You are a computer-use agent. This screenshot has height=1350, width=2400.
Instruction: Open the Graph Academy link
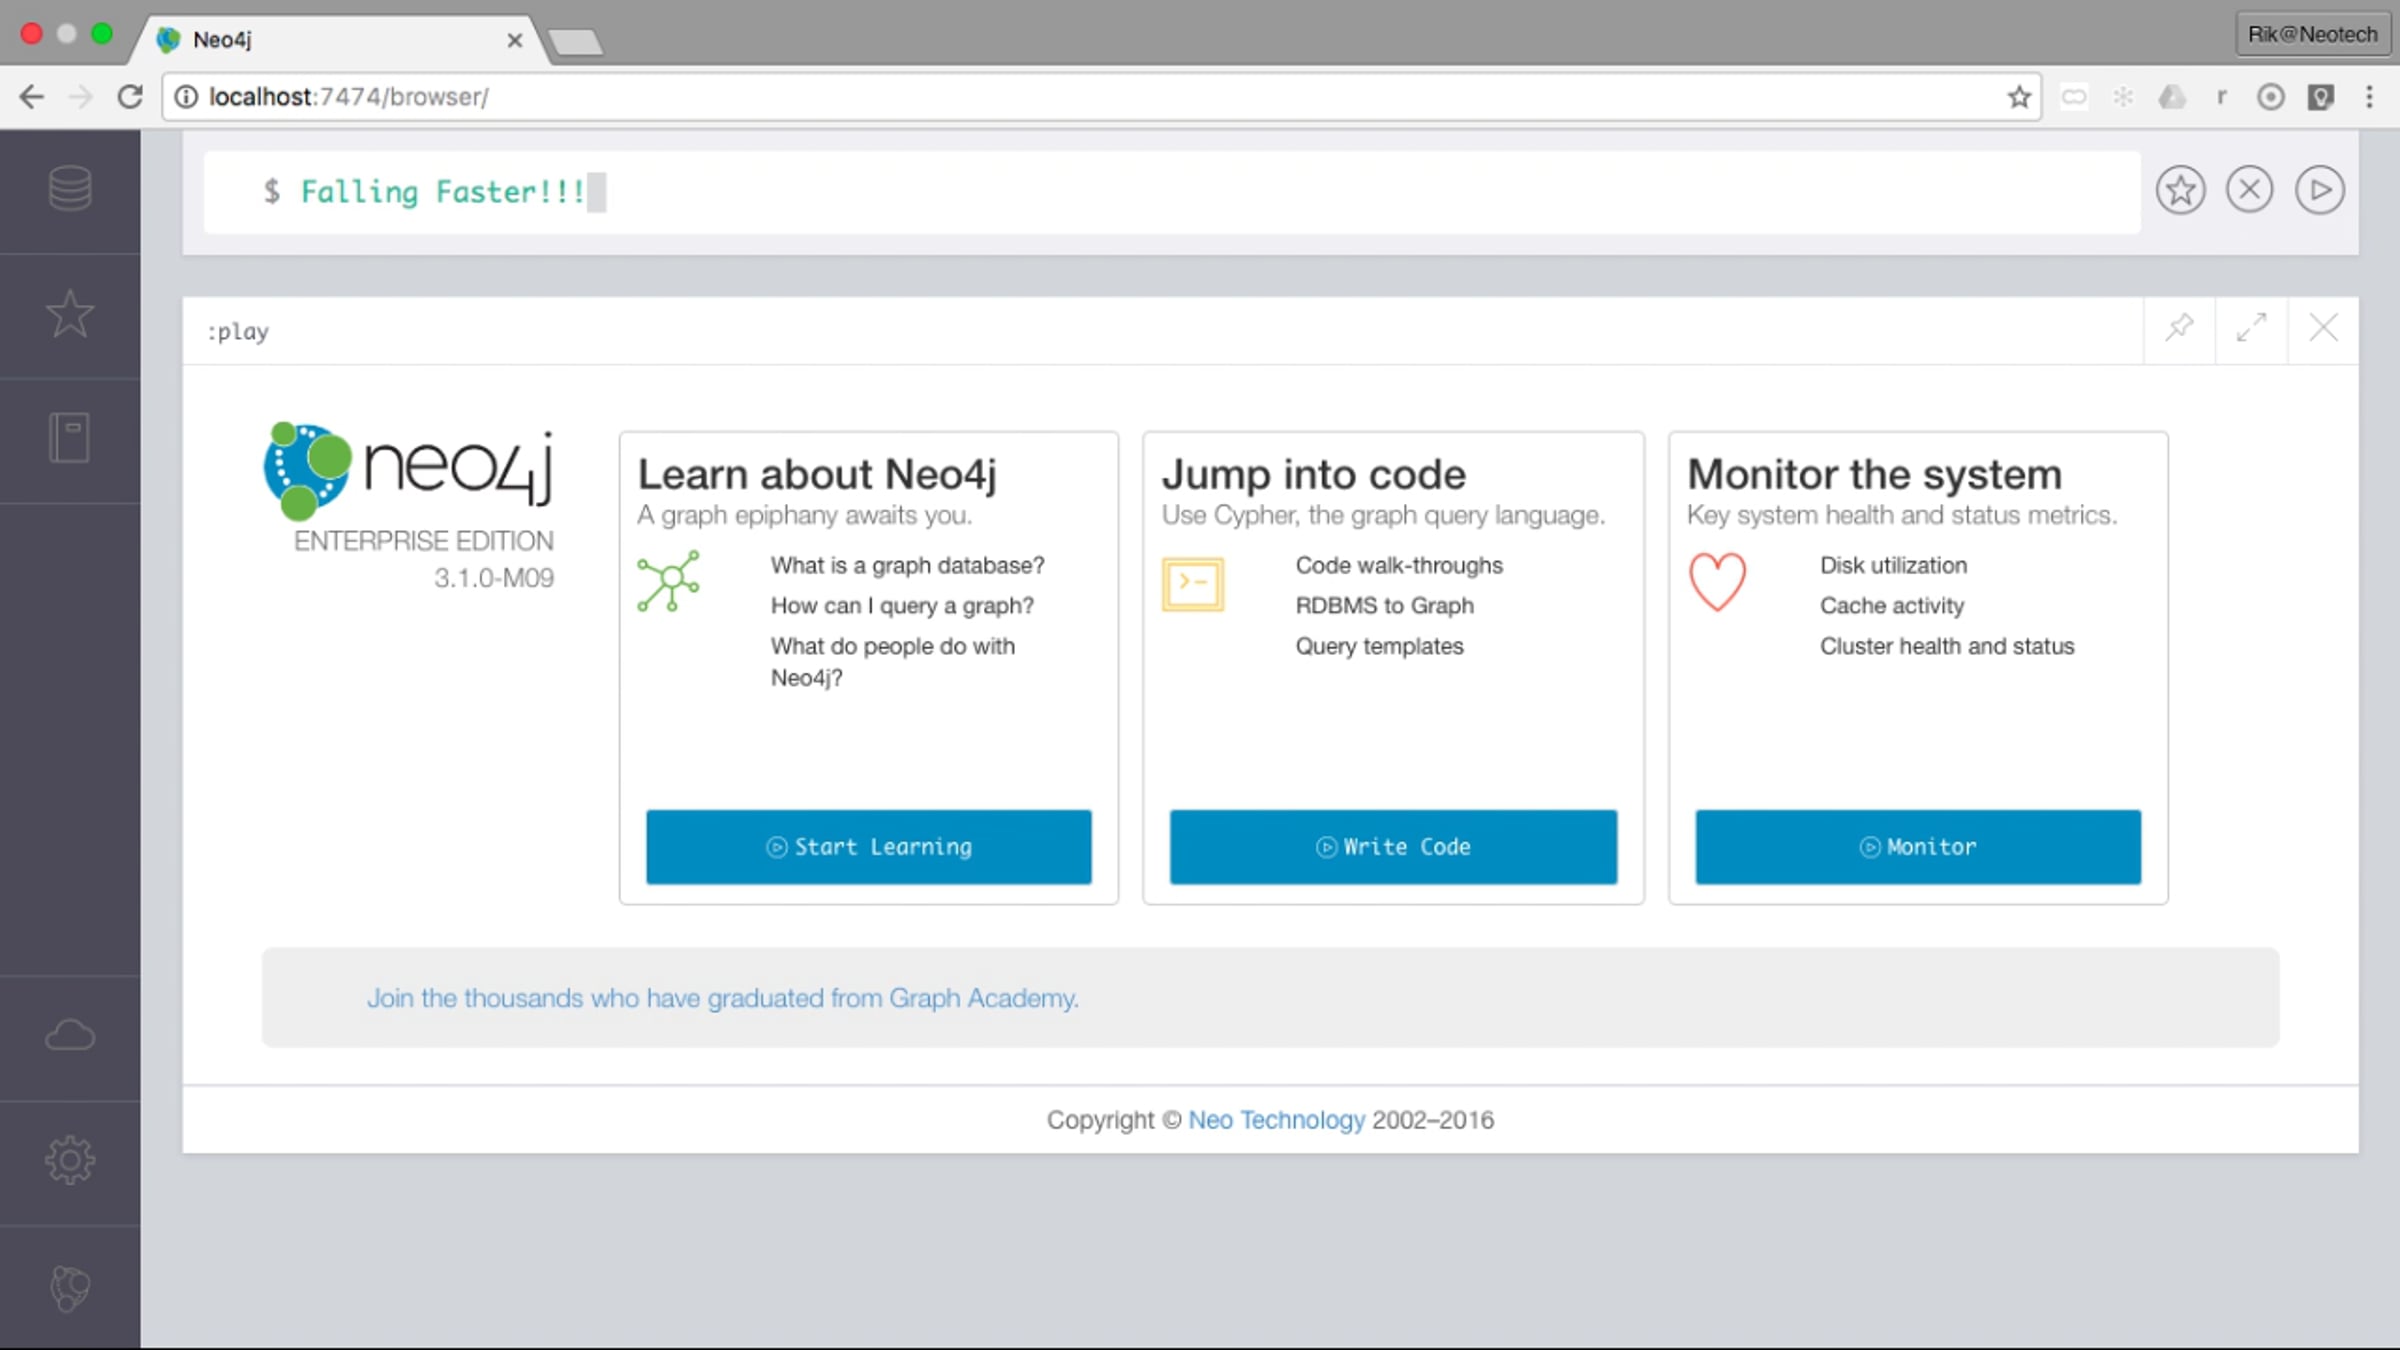(722, 998)
